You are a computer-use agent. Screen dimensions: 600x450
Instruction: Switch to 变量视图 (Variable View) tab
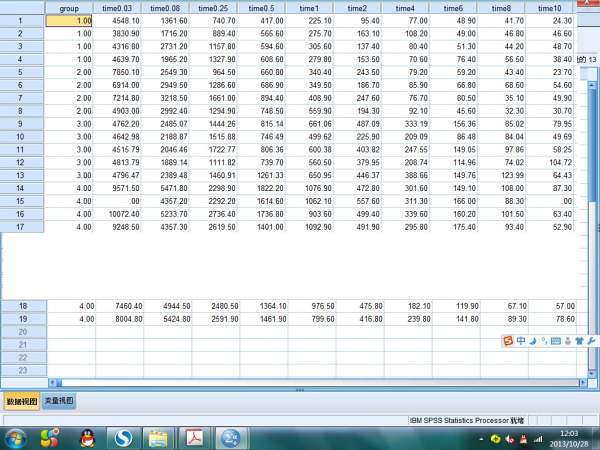(59, 401)
